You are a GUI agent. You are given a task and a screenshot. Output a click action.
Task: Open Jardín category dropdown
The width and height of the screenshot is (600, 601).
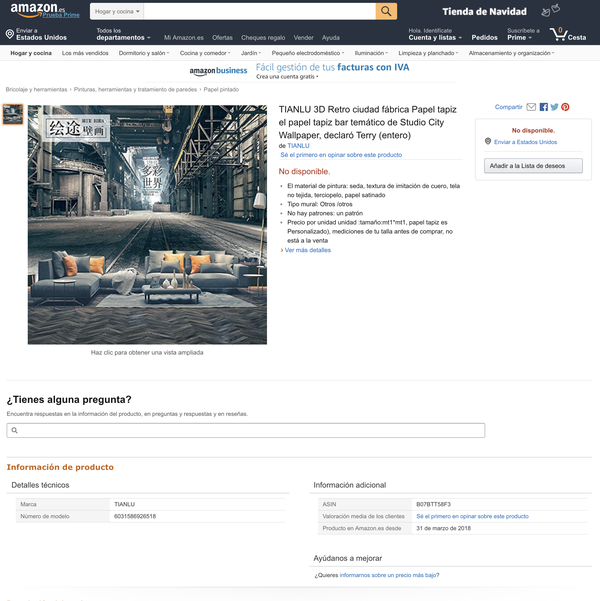point(251,53)
